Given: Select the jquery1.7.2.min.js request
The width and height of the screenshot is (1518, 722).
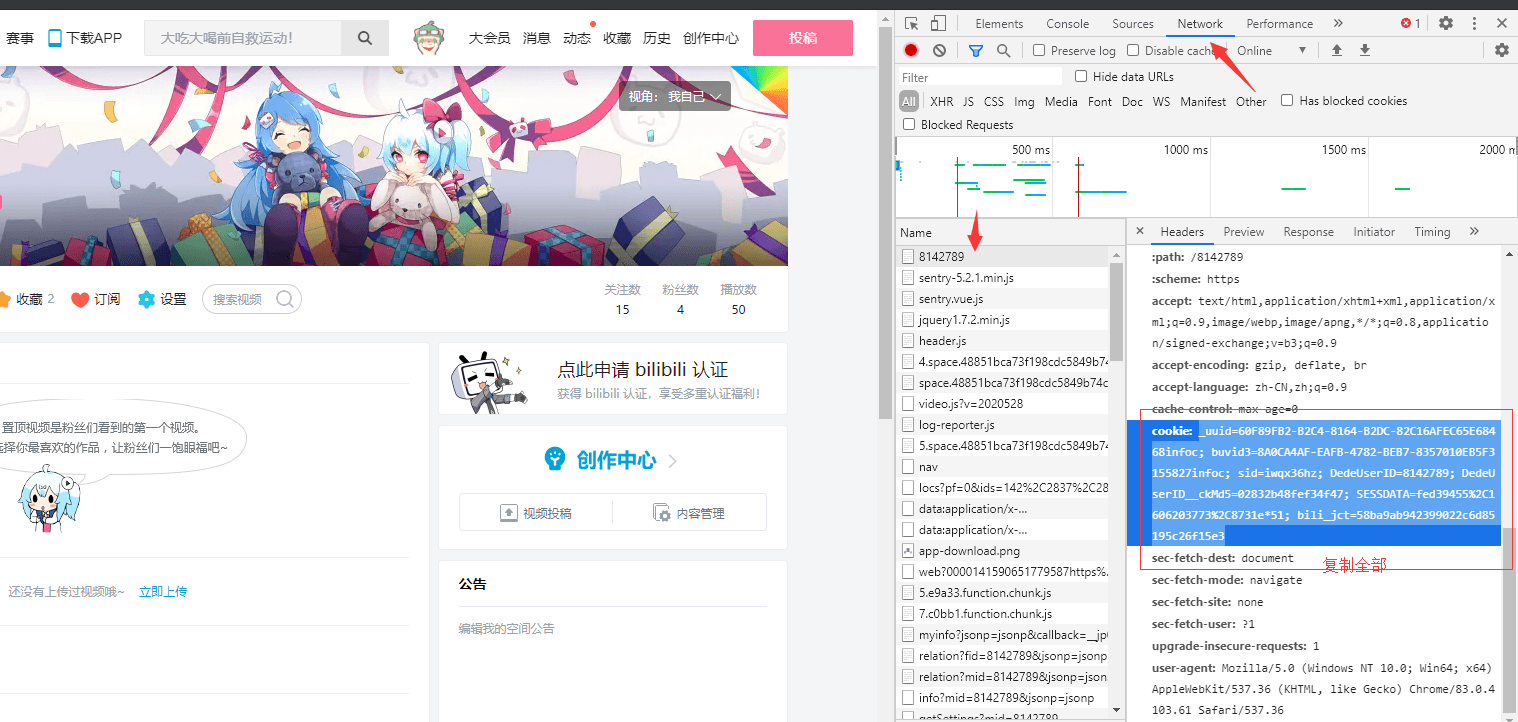Looking at the screenshot, I should [1003, 319].
